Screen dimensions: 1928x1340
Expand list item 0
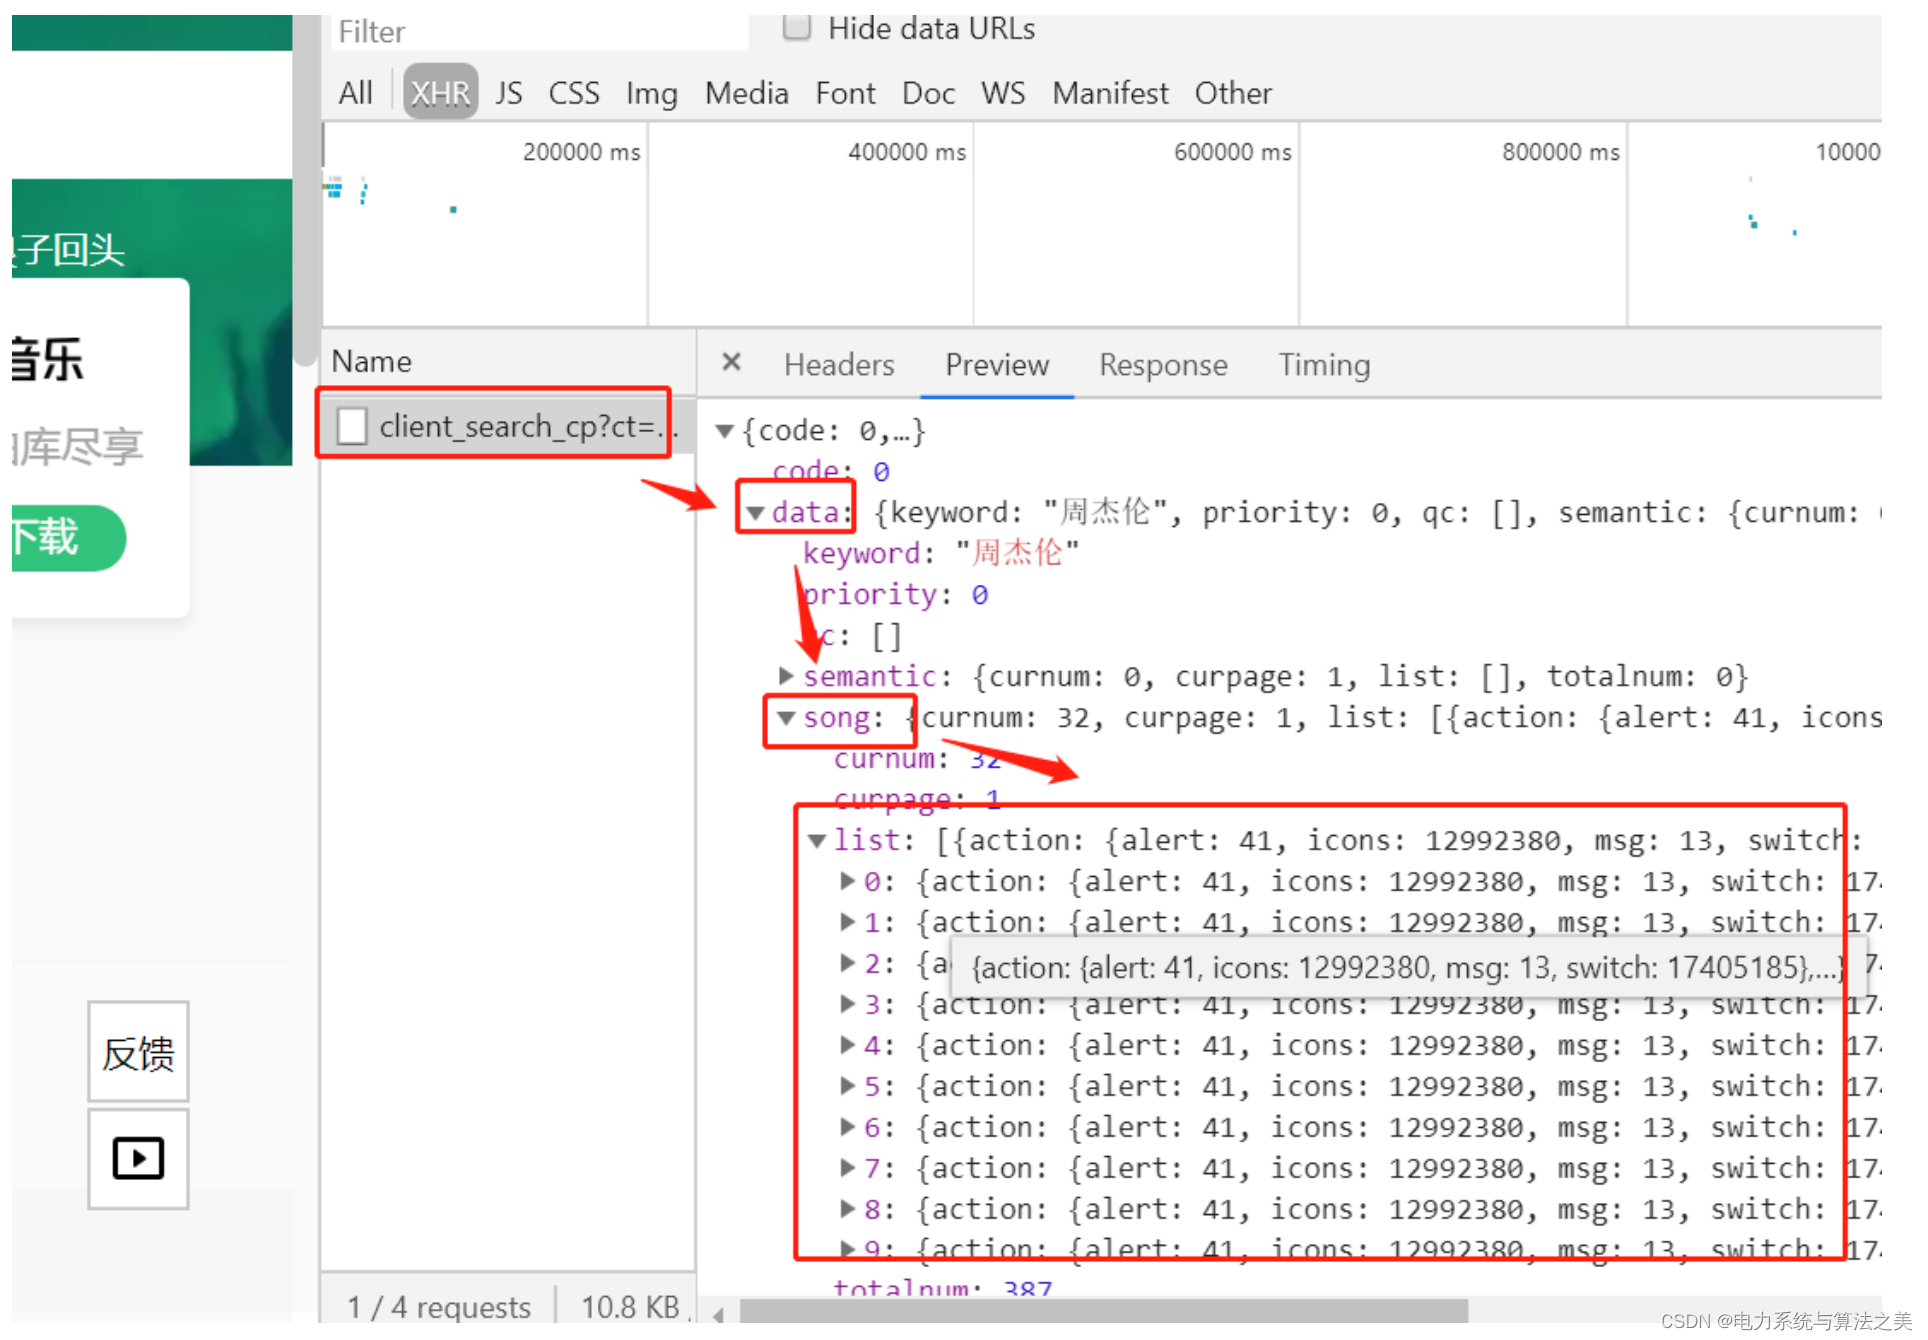(847, 881)
